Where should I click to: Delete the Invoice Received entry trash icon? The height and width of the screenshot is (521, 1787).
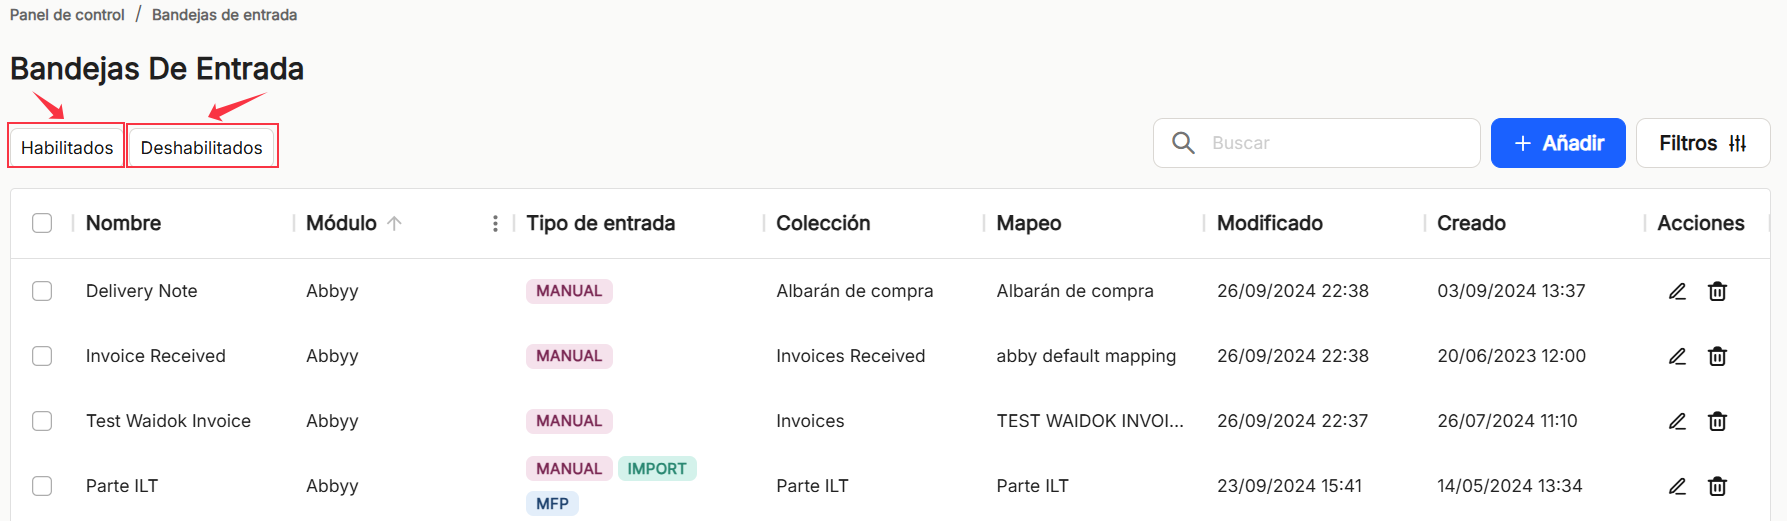point(1717,356)
